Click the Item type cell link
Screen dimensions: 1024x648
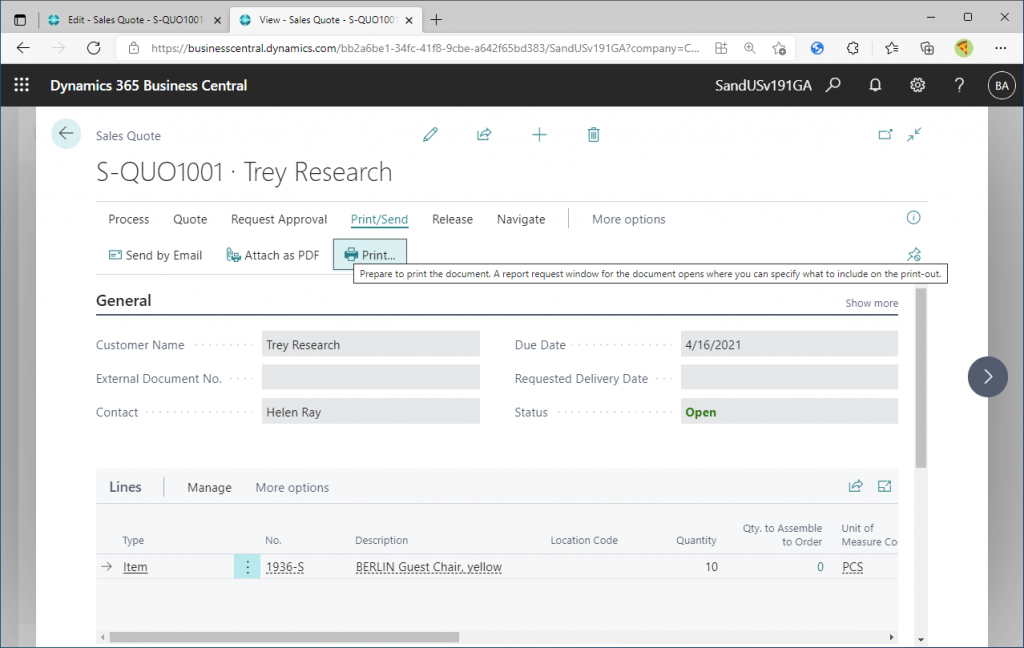coord(135,567)
